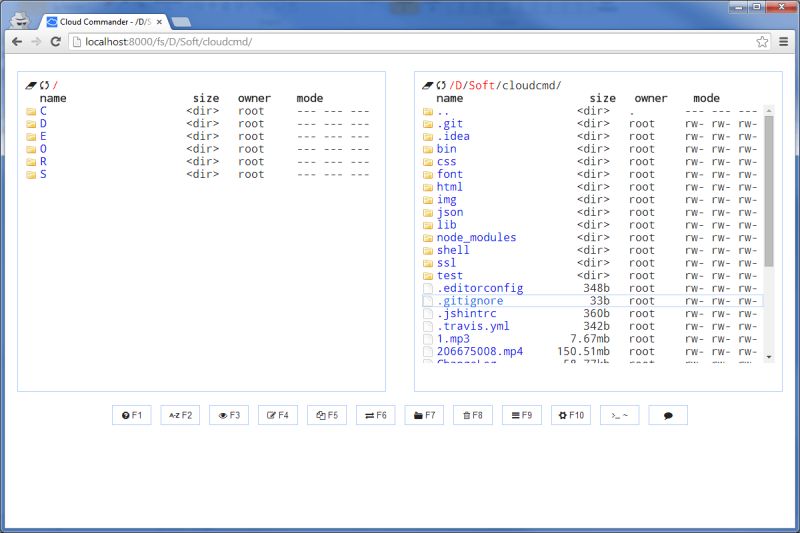Open the shell folder
800x533 pixels.
point(453,250)
